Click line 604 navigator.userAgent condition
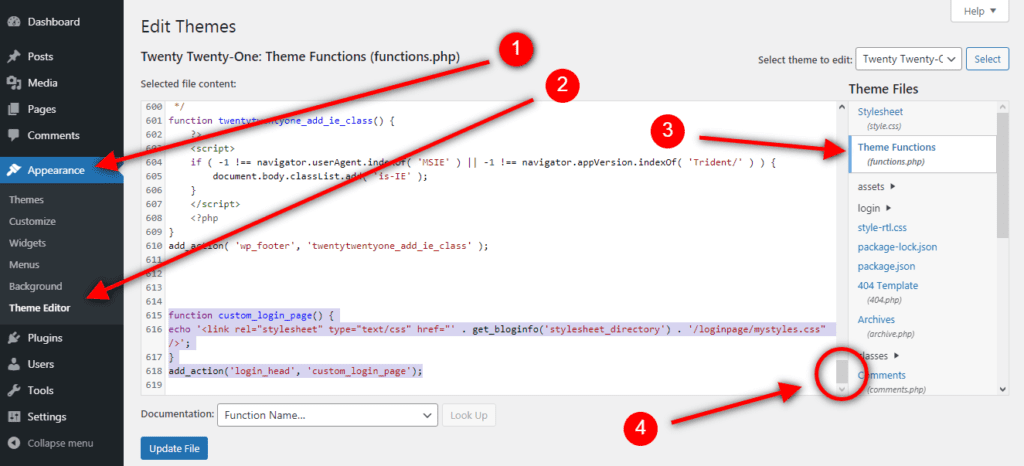 pos(483,163)
